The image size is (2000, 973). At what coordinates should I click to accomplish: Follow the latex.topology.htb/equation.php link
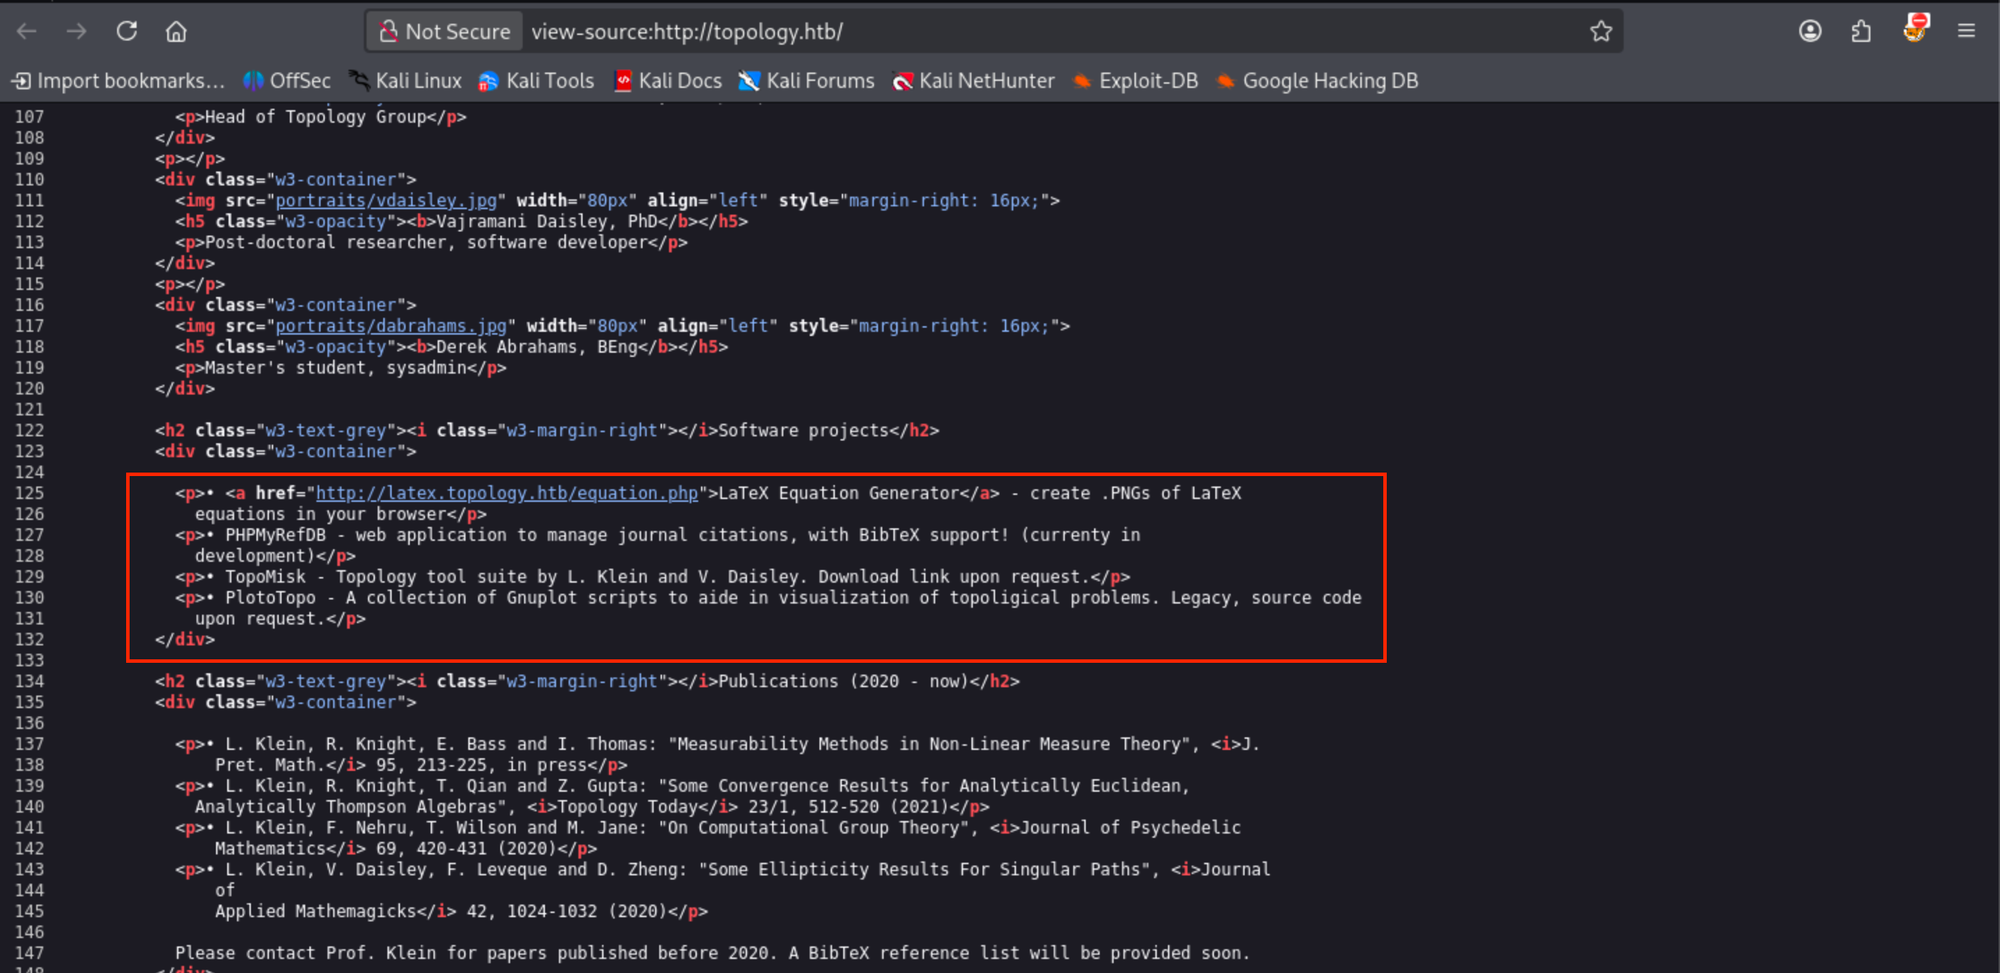tap(506, 493)
